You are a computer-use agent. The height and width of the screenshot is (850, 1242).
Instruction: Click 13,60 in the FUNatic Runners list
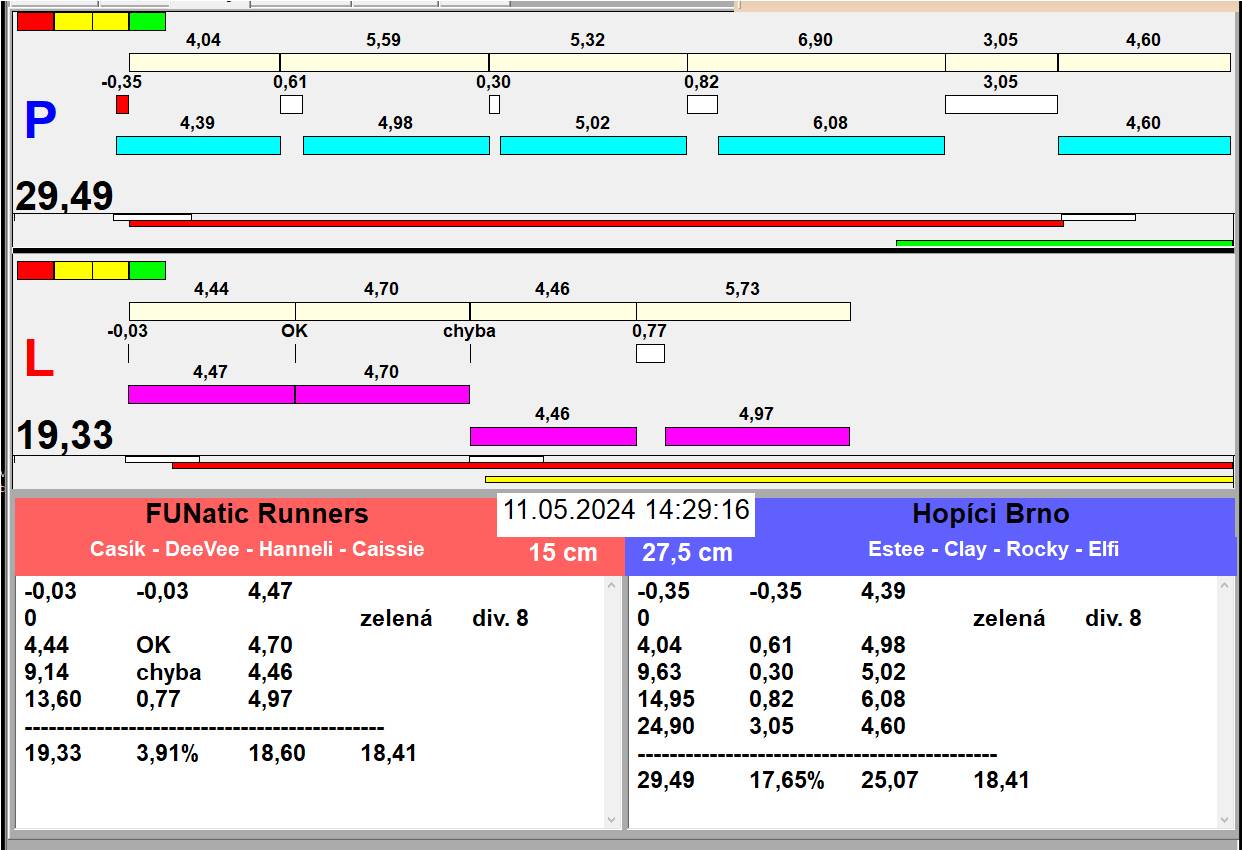[53, 699]
